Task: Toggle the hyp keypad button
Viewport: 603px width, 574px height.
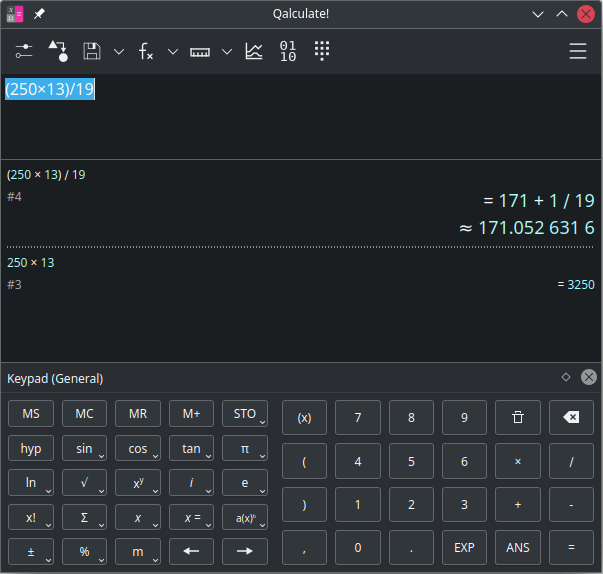Action: coord(31,449)
